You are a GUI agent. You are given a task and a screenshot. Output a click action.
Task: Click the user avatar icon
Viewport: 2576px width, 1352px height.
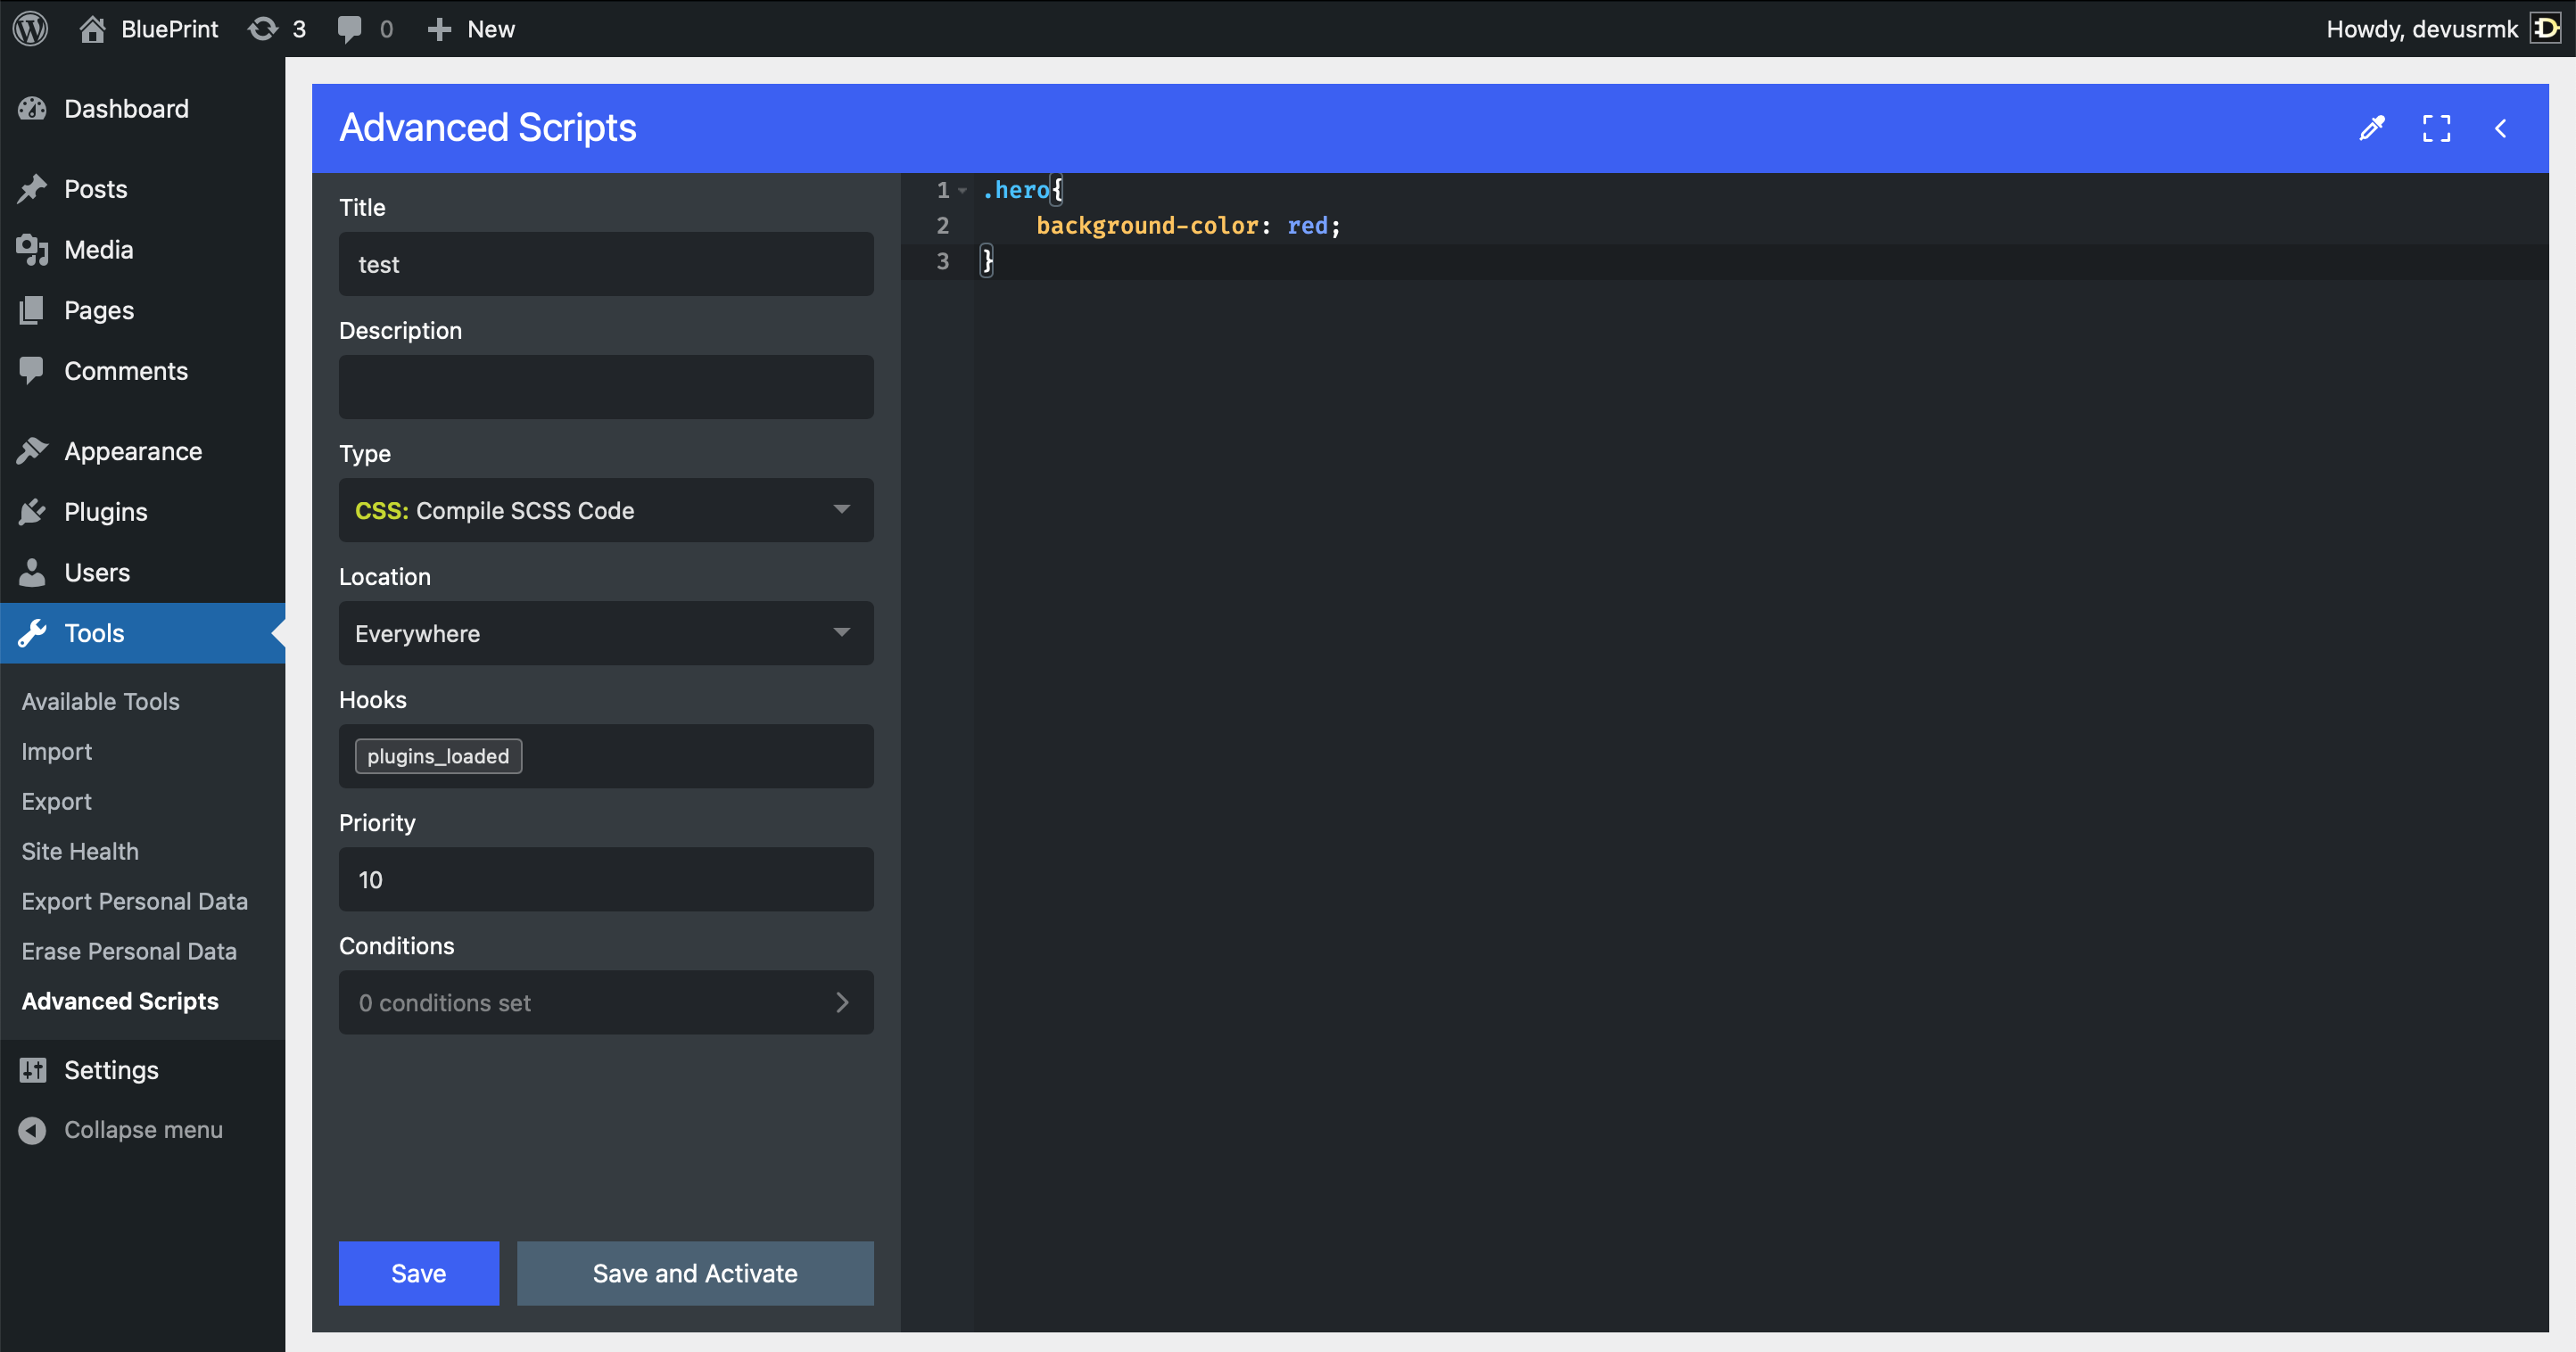coord(2545,28)
